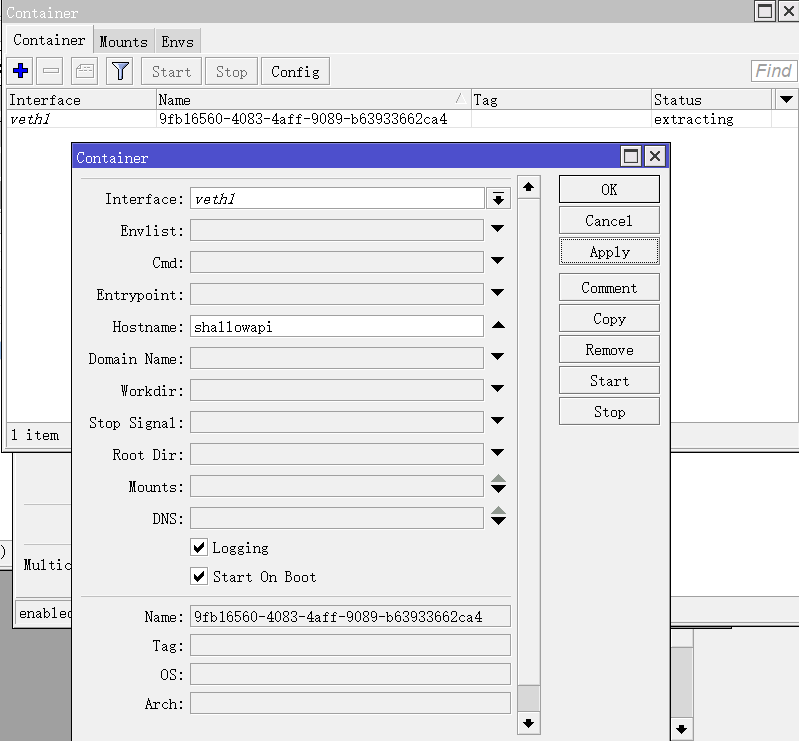
Task: Click the minus remove icon in toolbar
Action: pyautogui.click(x=50, y=71)
